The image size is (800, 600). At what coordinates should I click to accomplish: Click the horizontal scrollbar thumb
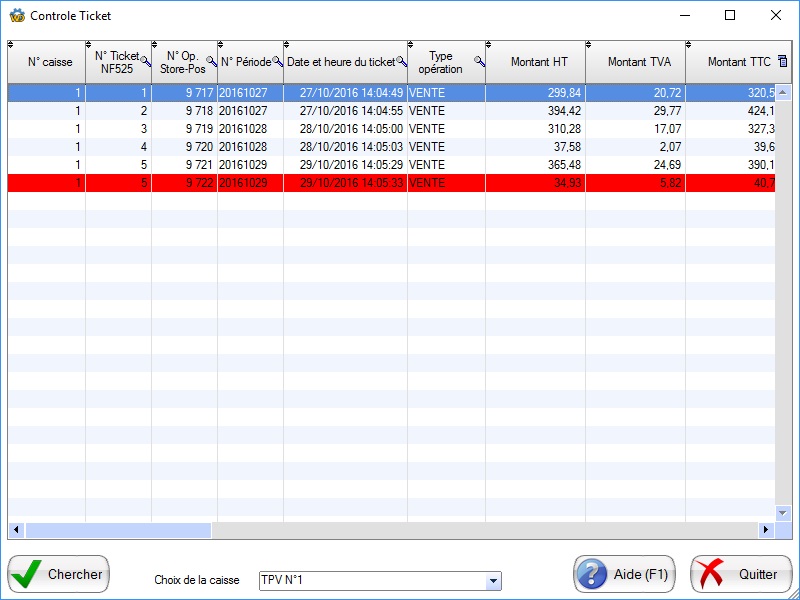tap(120, 530)
